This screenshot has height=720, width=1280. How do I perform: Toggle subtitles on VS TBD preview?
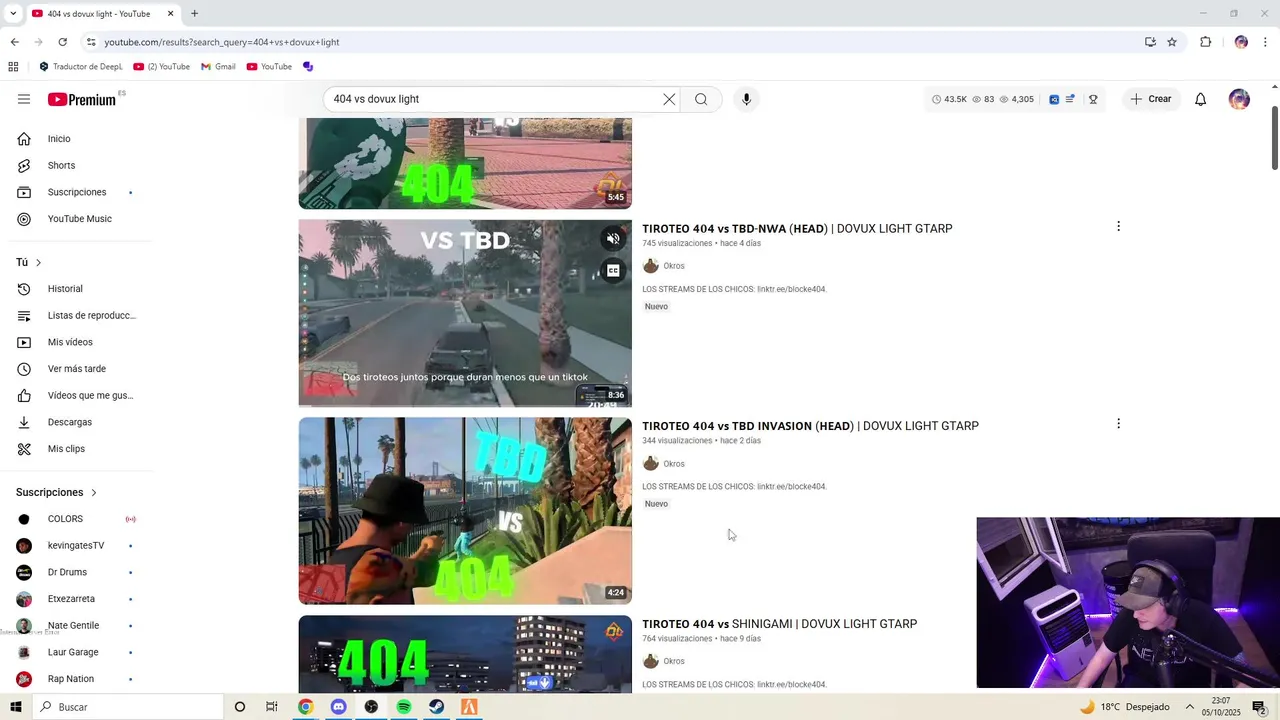pos(613,271)
